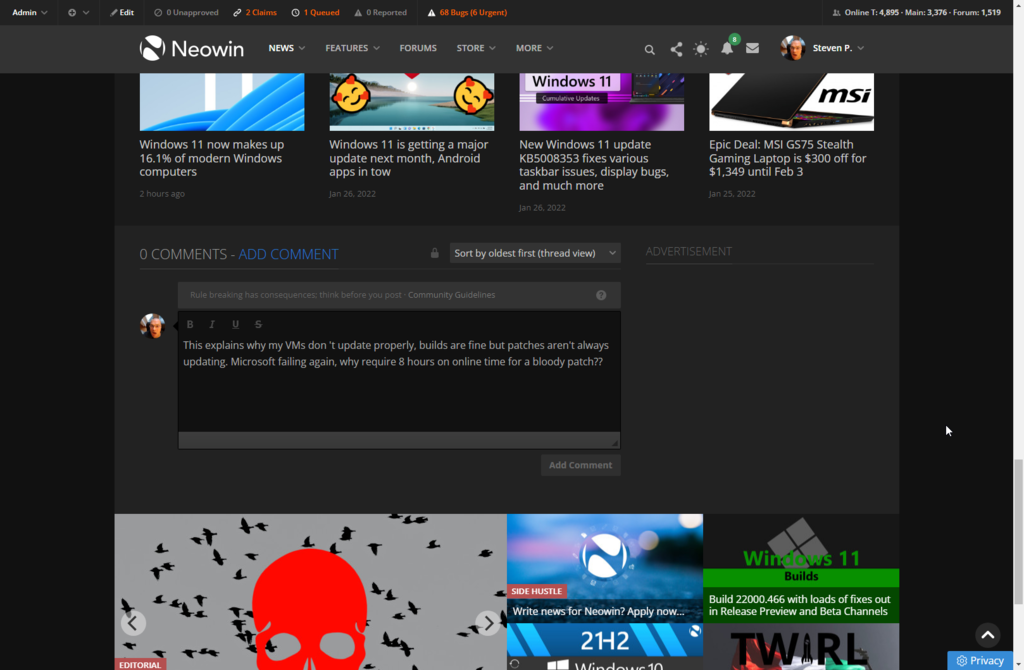The image size is (1024, 670).
Task: Click the help question mark icon
Action: tap(601, 295)
